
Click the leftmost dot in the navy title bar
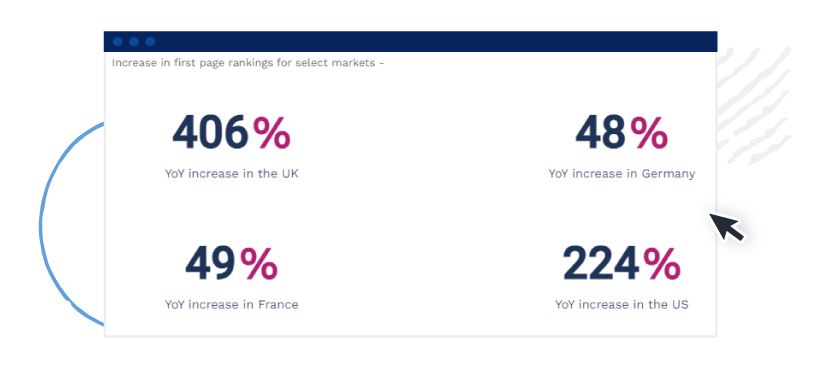coord(118,42)
